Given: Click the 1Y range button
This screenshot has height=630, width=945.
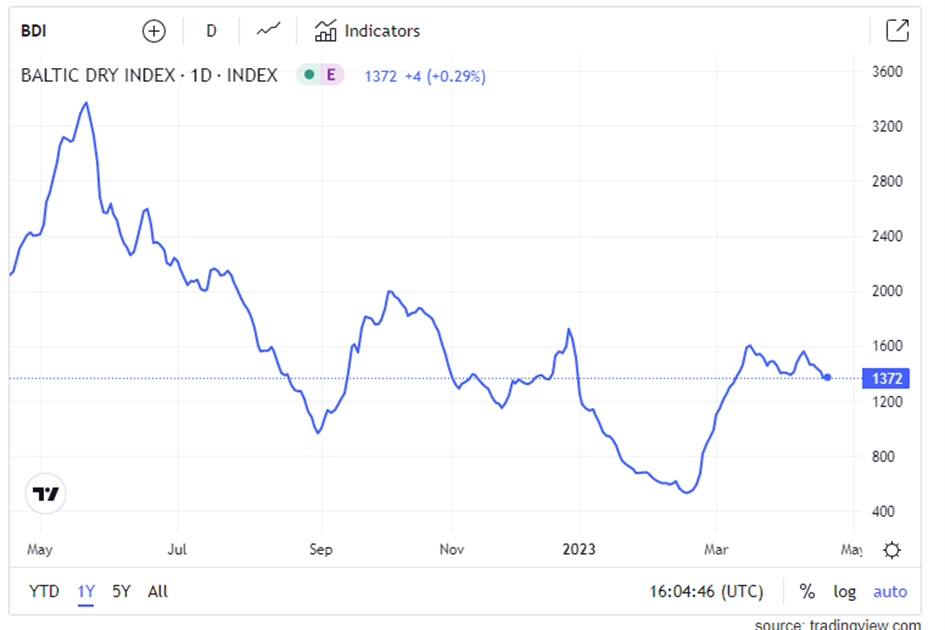Looking at the screenshot, I should (x=86, y=591).
